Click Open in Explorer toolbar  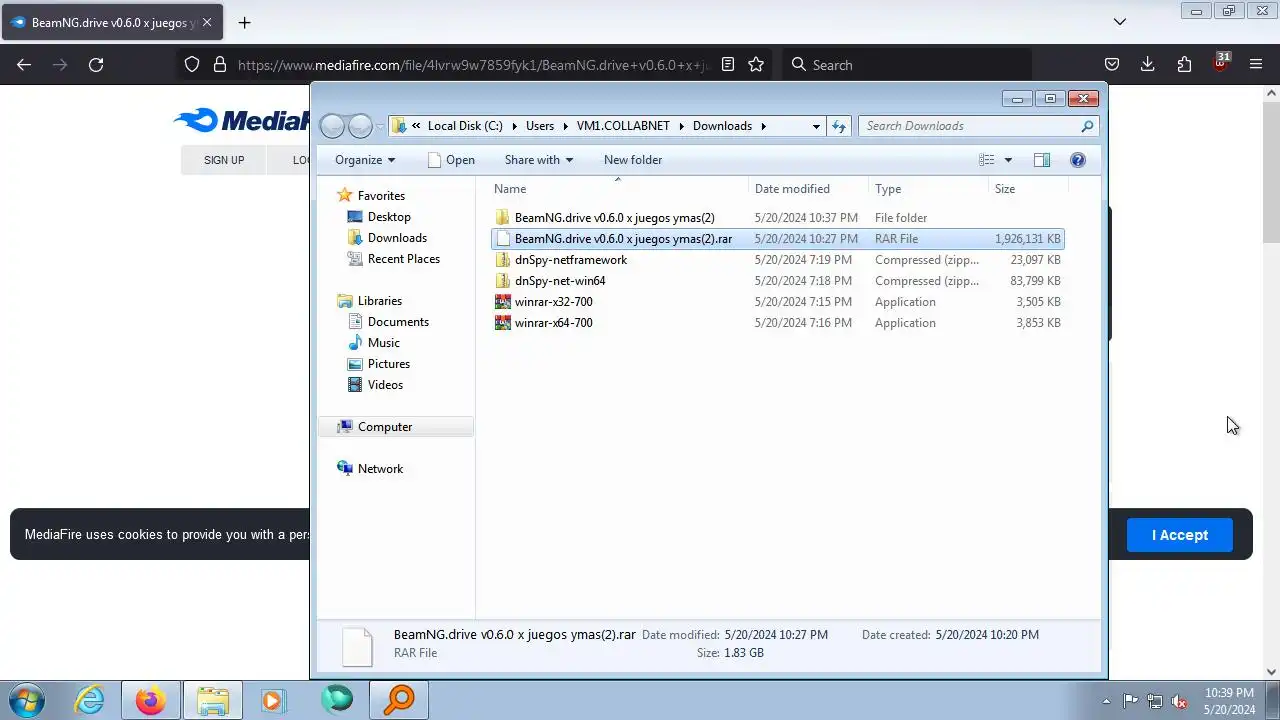tap(451, 160)
